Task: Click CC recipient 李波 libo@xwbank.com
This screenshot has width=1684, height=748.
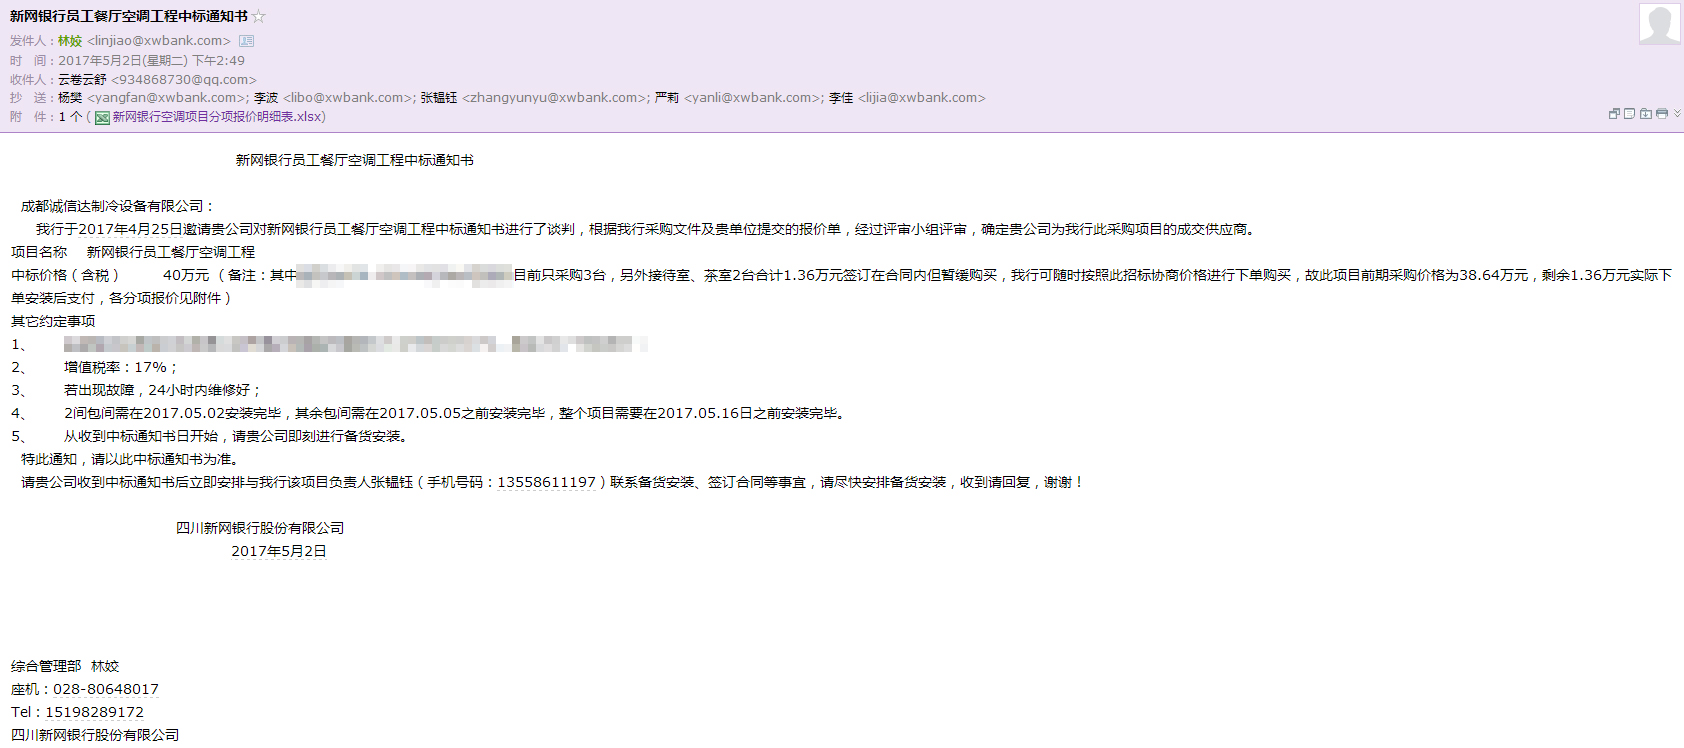Action: [335, 98]
